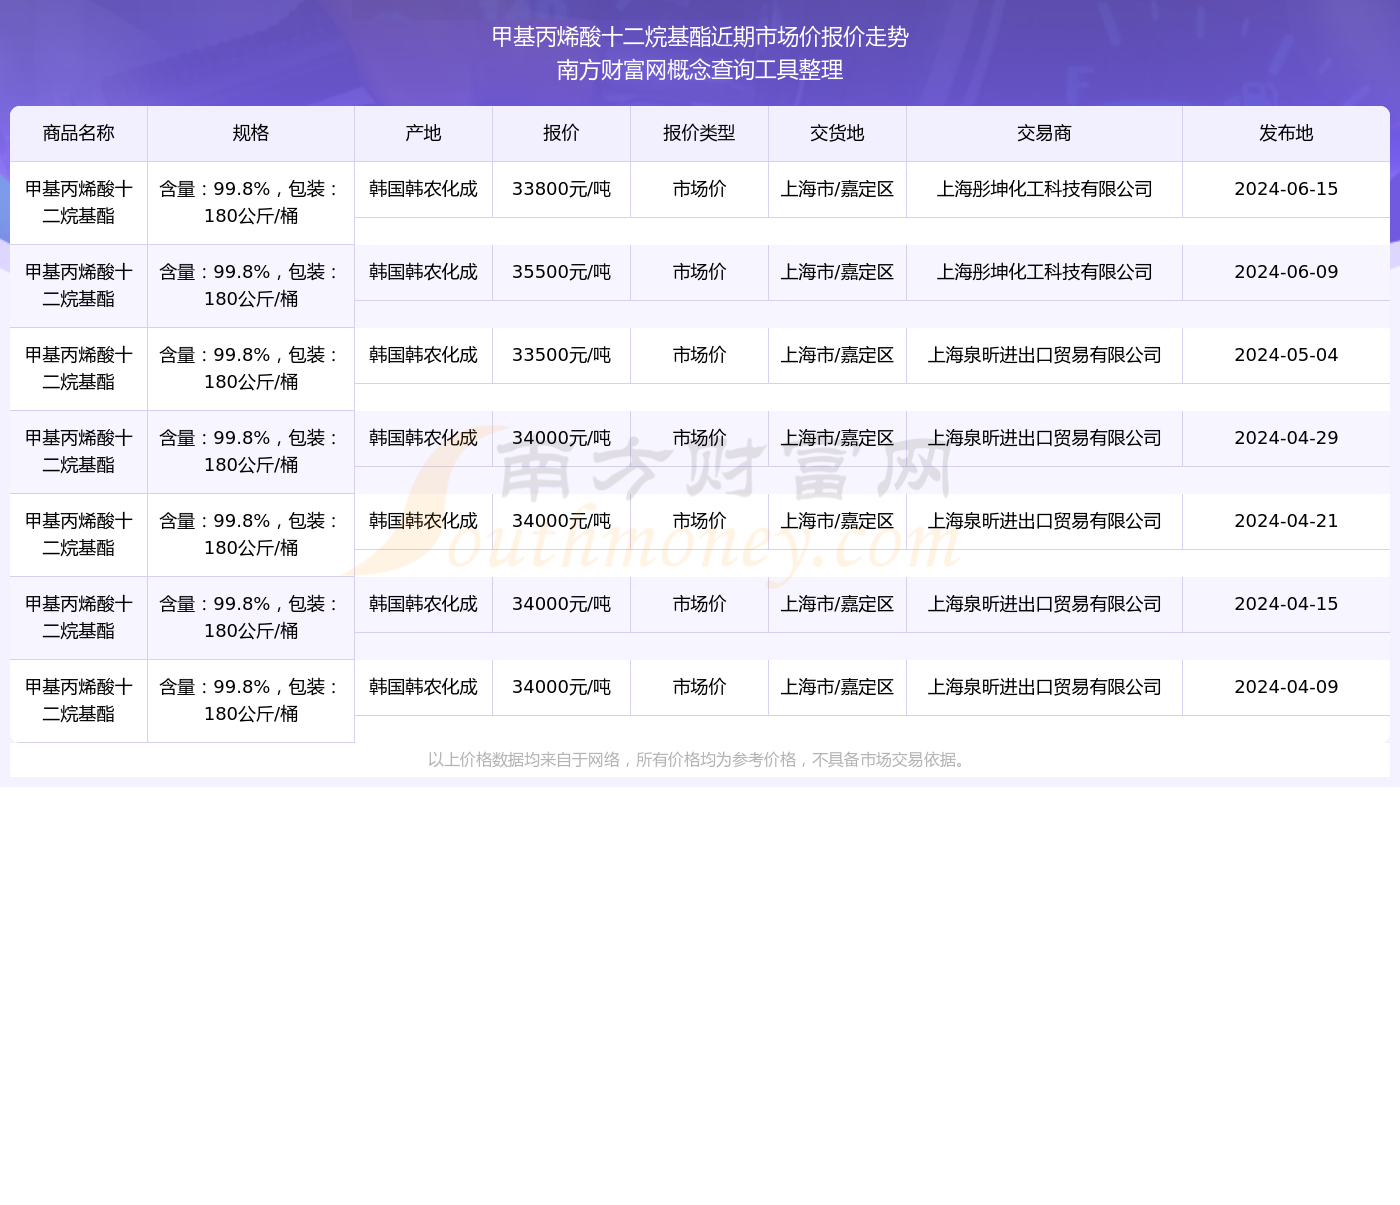Click the date 2024-06-15

pyautogui.click(x=1286, y=189)
